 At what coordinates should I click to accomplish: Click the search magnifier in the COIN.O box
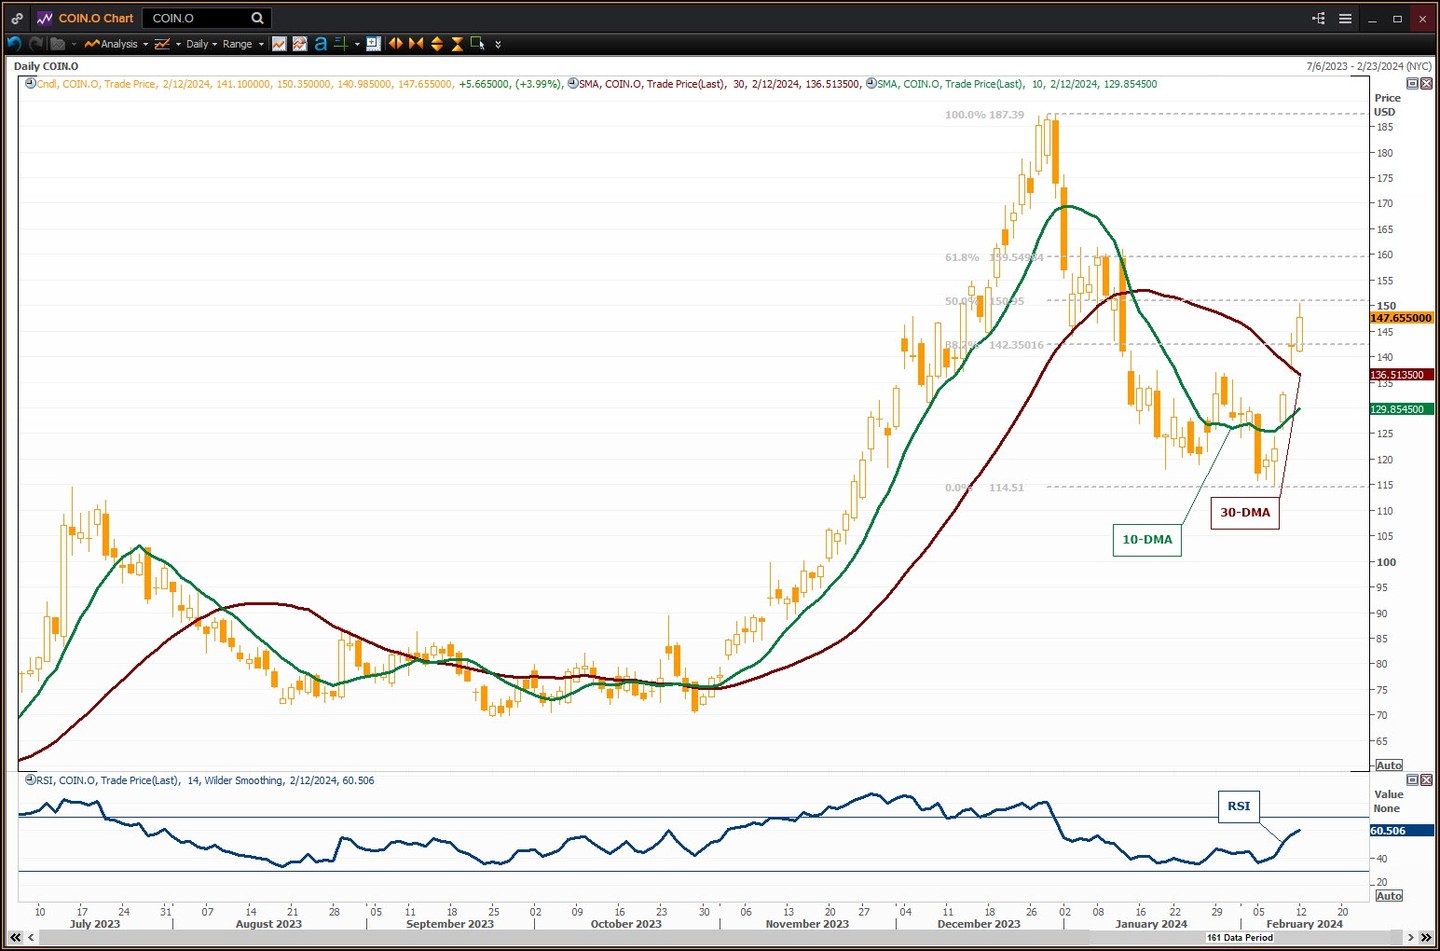click(257, 18)
